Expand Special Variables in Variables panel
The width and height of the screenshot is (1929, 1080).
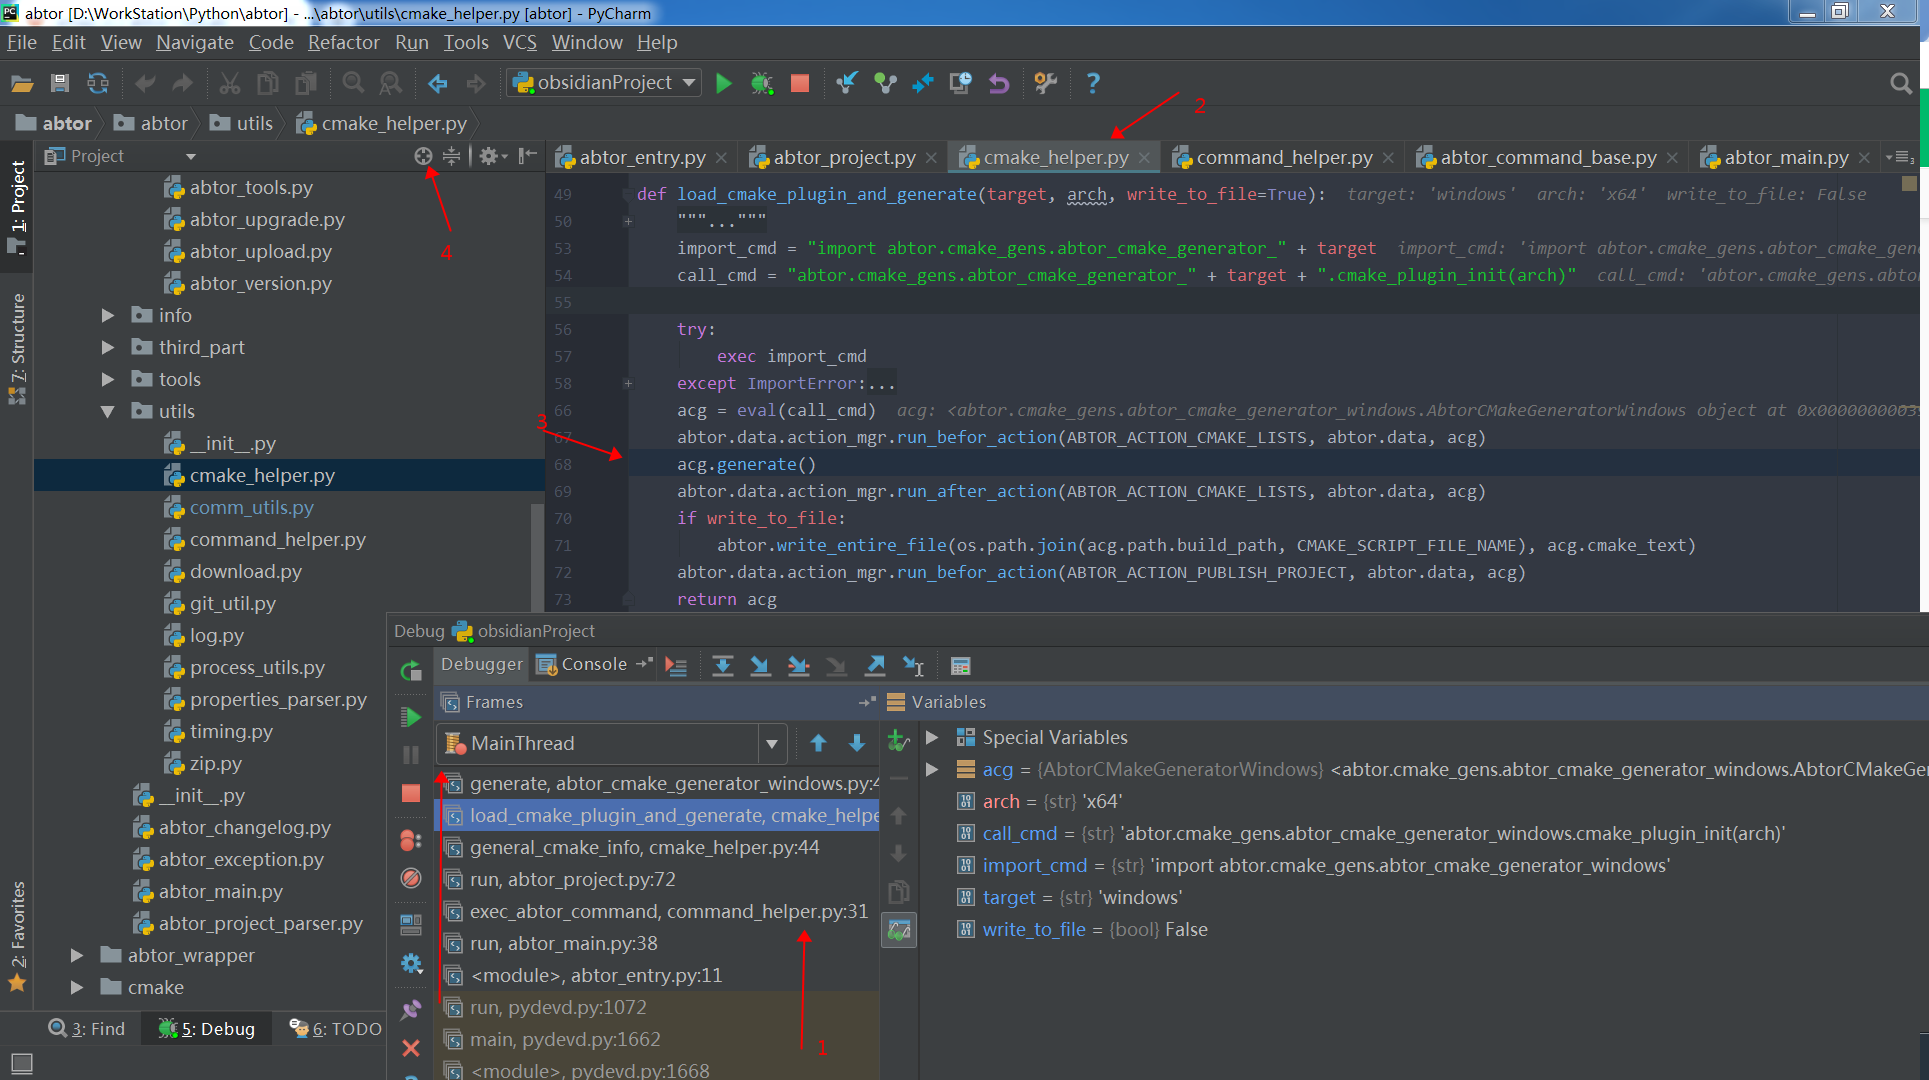click(x=932, y=737)
